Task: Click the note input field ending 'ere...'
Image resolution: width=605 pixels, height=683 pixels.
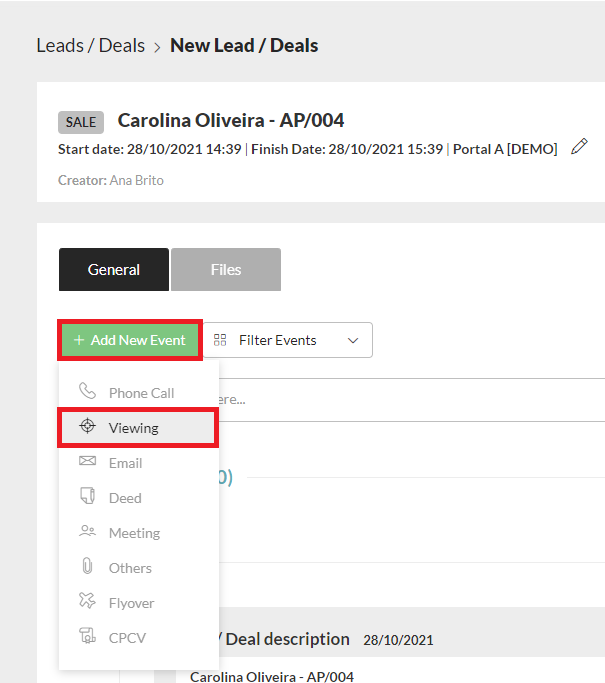Action: coord(412,400)
